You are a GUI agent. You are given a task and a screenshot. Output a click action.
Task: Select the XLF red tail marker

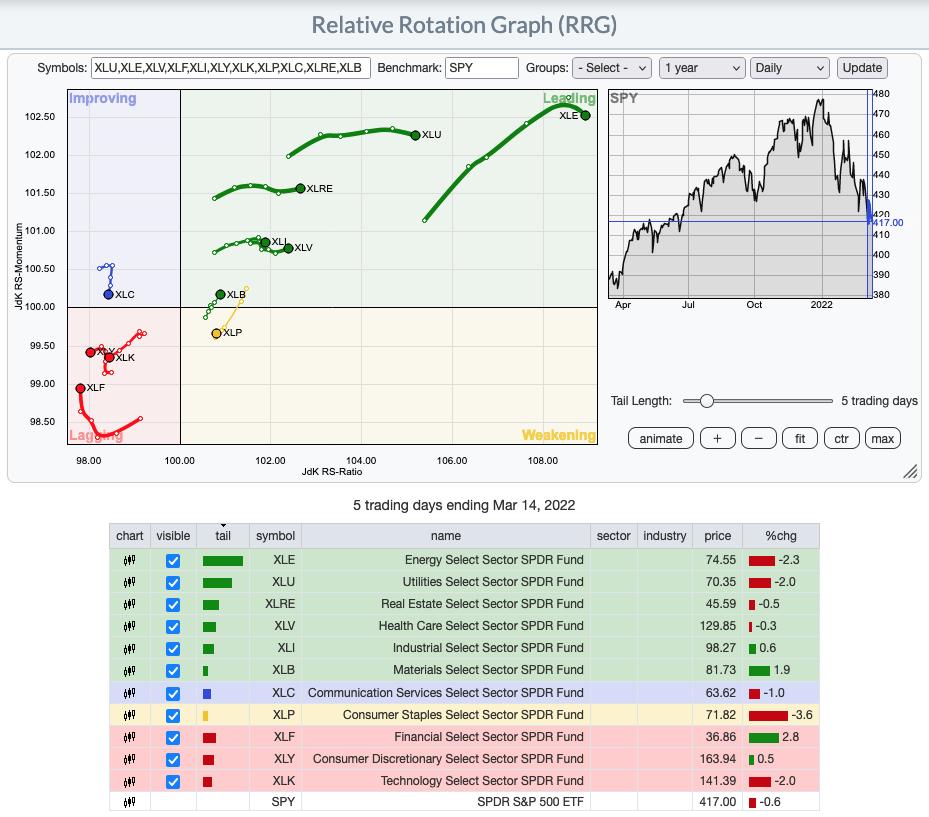209,738
